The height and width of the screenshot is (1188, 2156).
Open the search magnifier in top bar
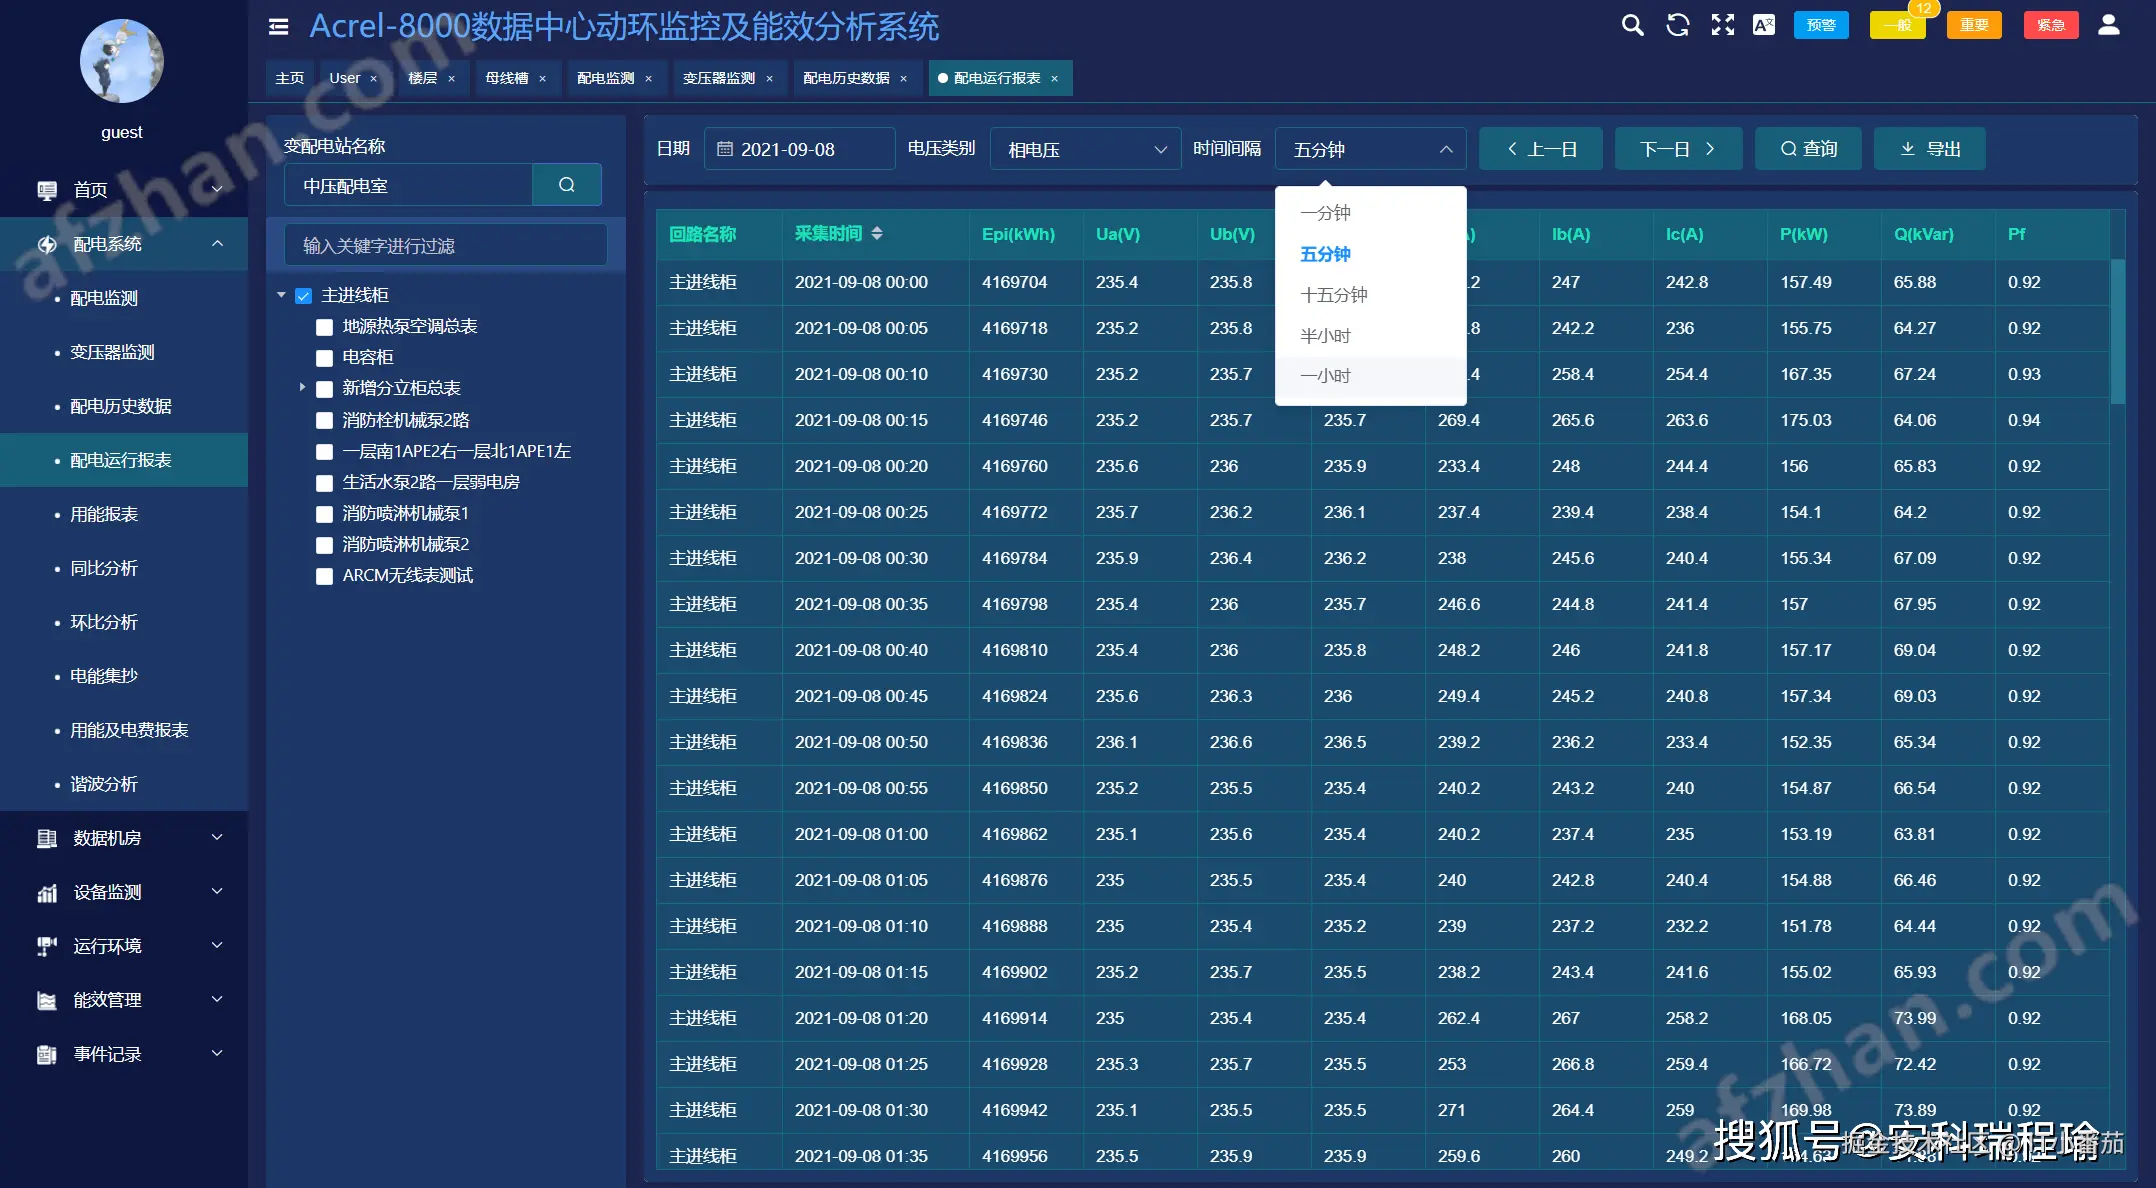point(1632,25)
